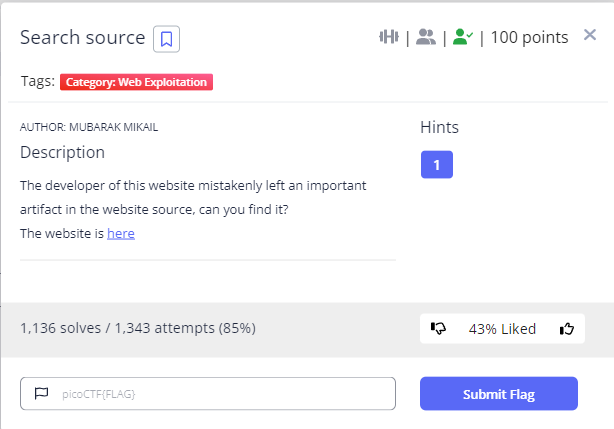Click the Submit Flag button
Image resolution: width=614 pixels, height=429 pixels.
499,394
